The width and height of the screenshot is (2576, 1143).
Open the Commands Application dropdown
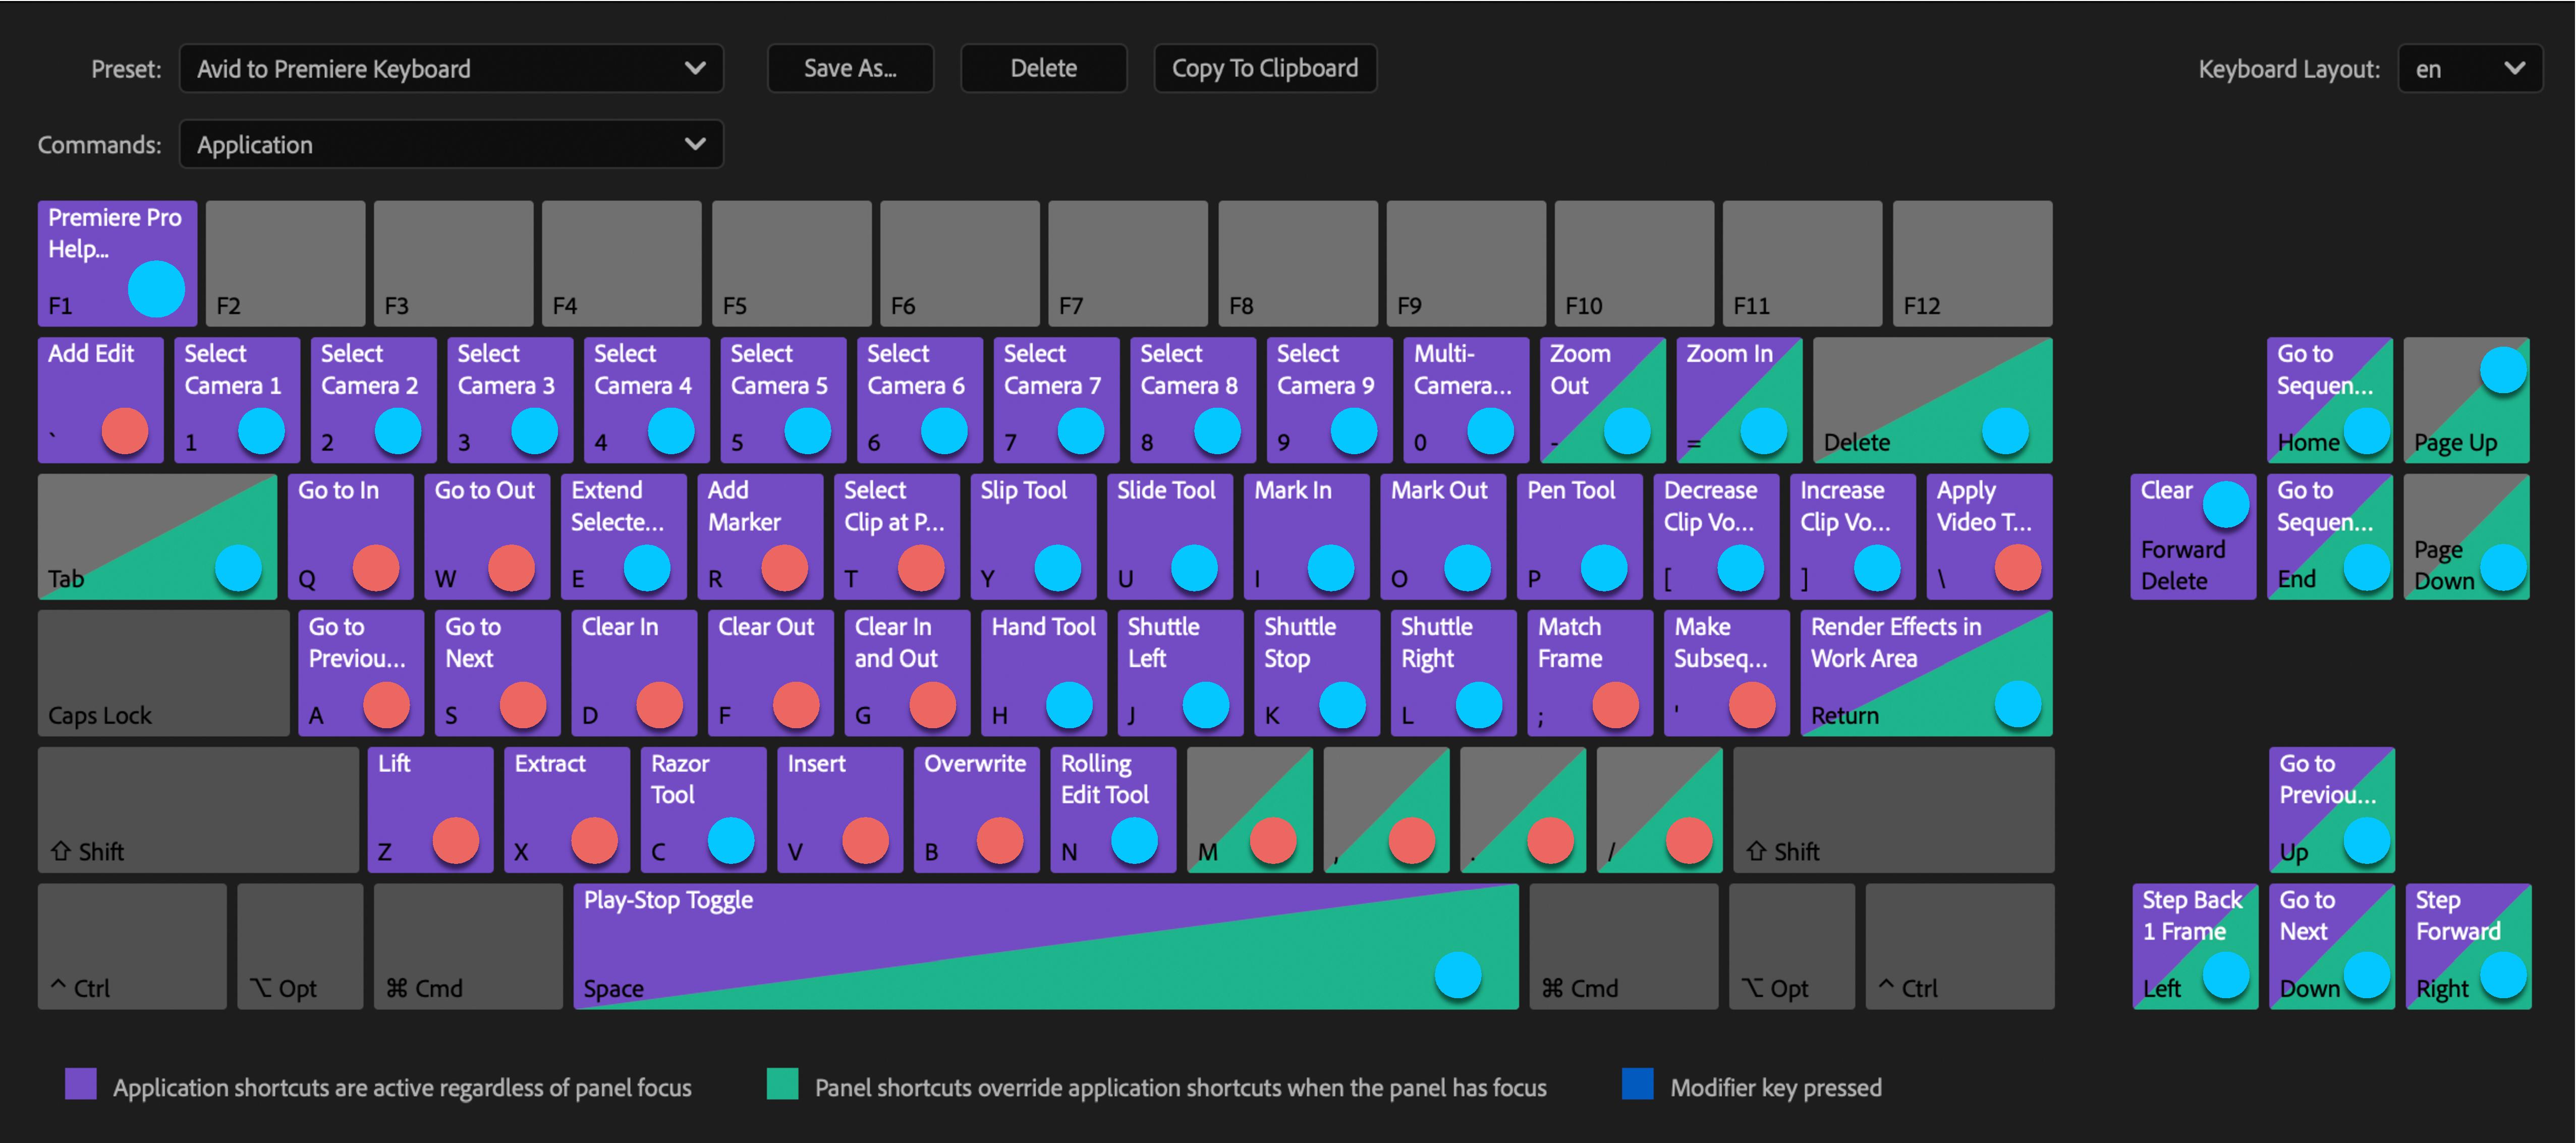pos(451,144)
